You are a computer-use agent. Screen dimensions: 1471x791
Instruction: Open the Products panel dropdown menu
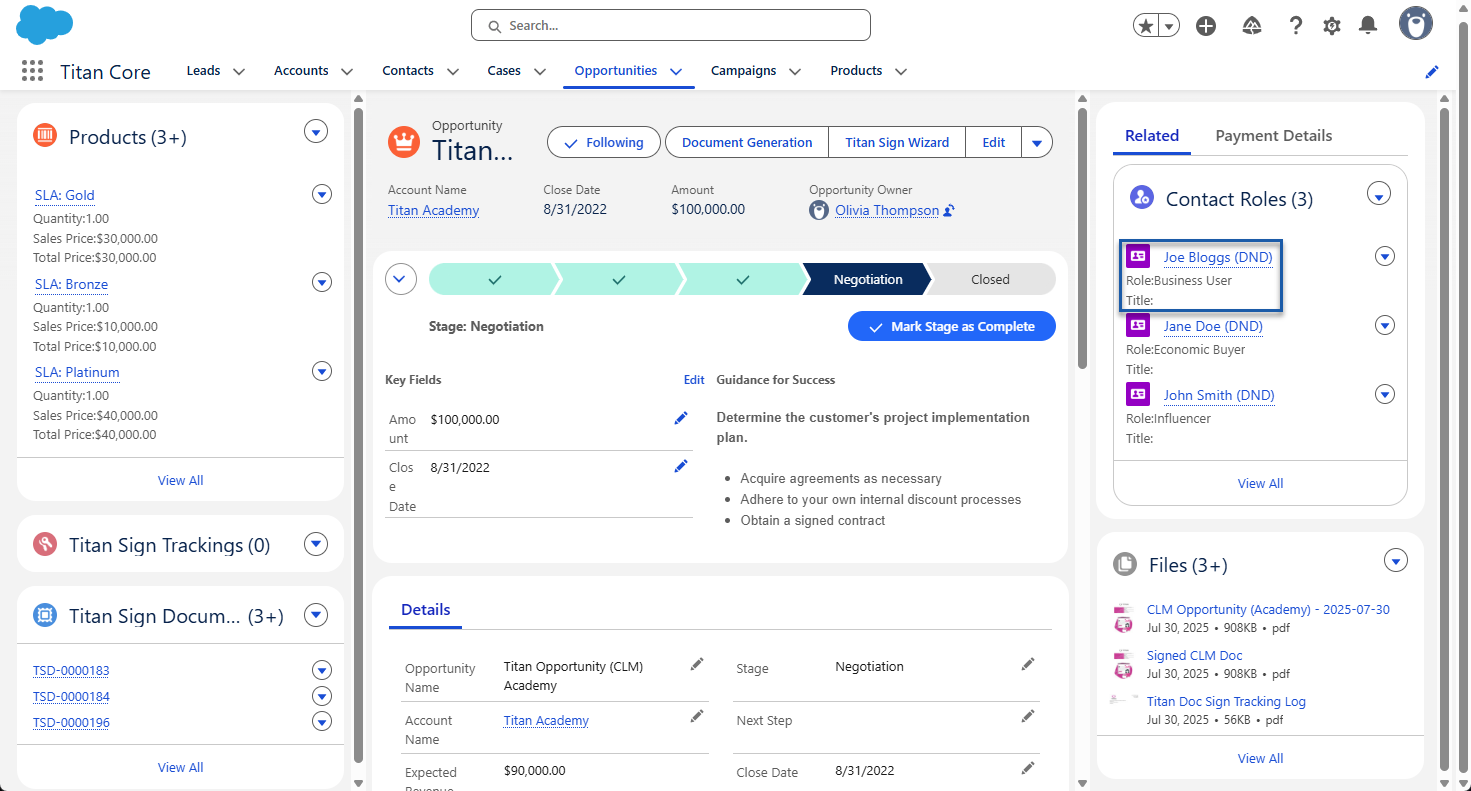(316, 131)
